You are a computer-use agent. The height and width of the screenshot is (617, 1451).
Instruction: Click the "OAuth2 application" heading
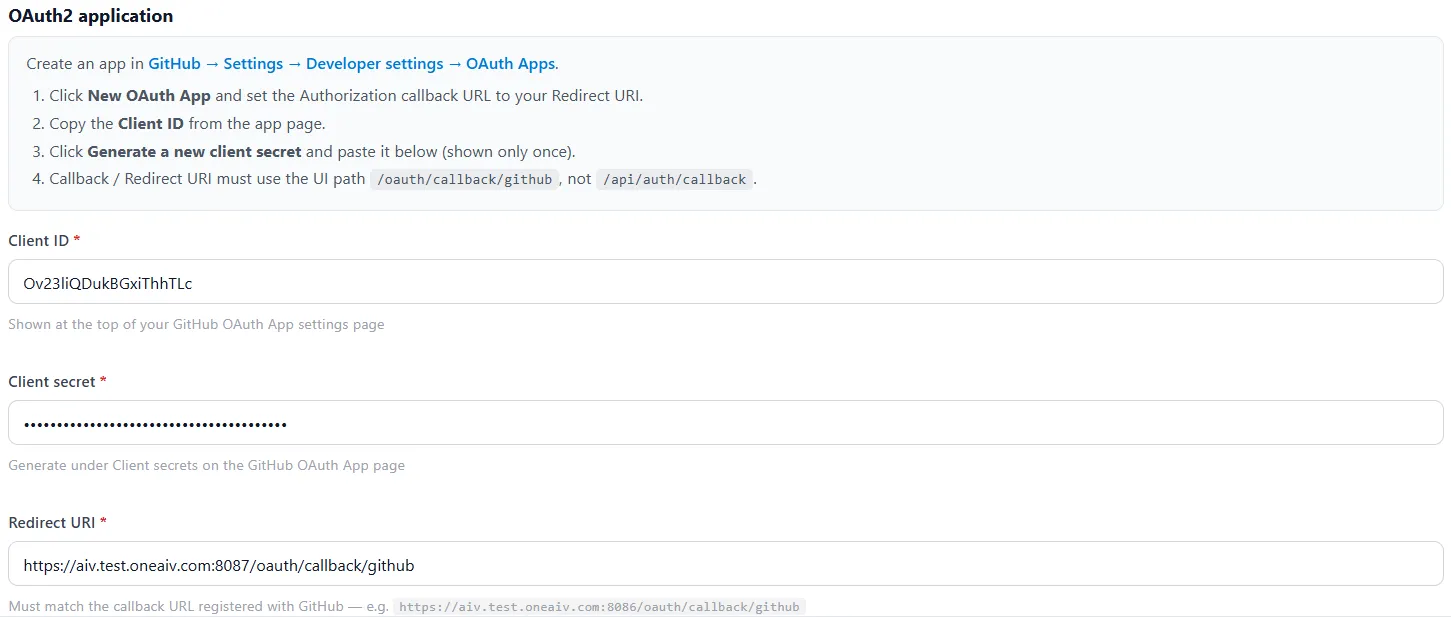91,16
